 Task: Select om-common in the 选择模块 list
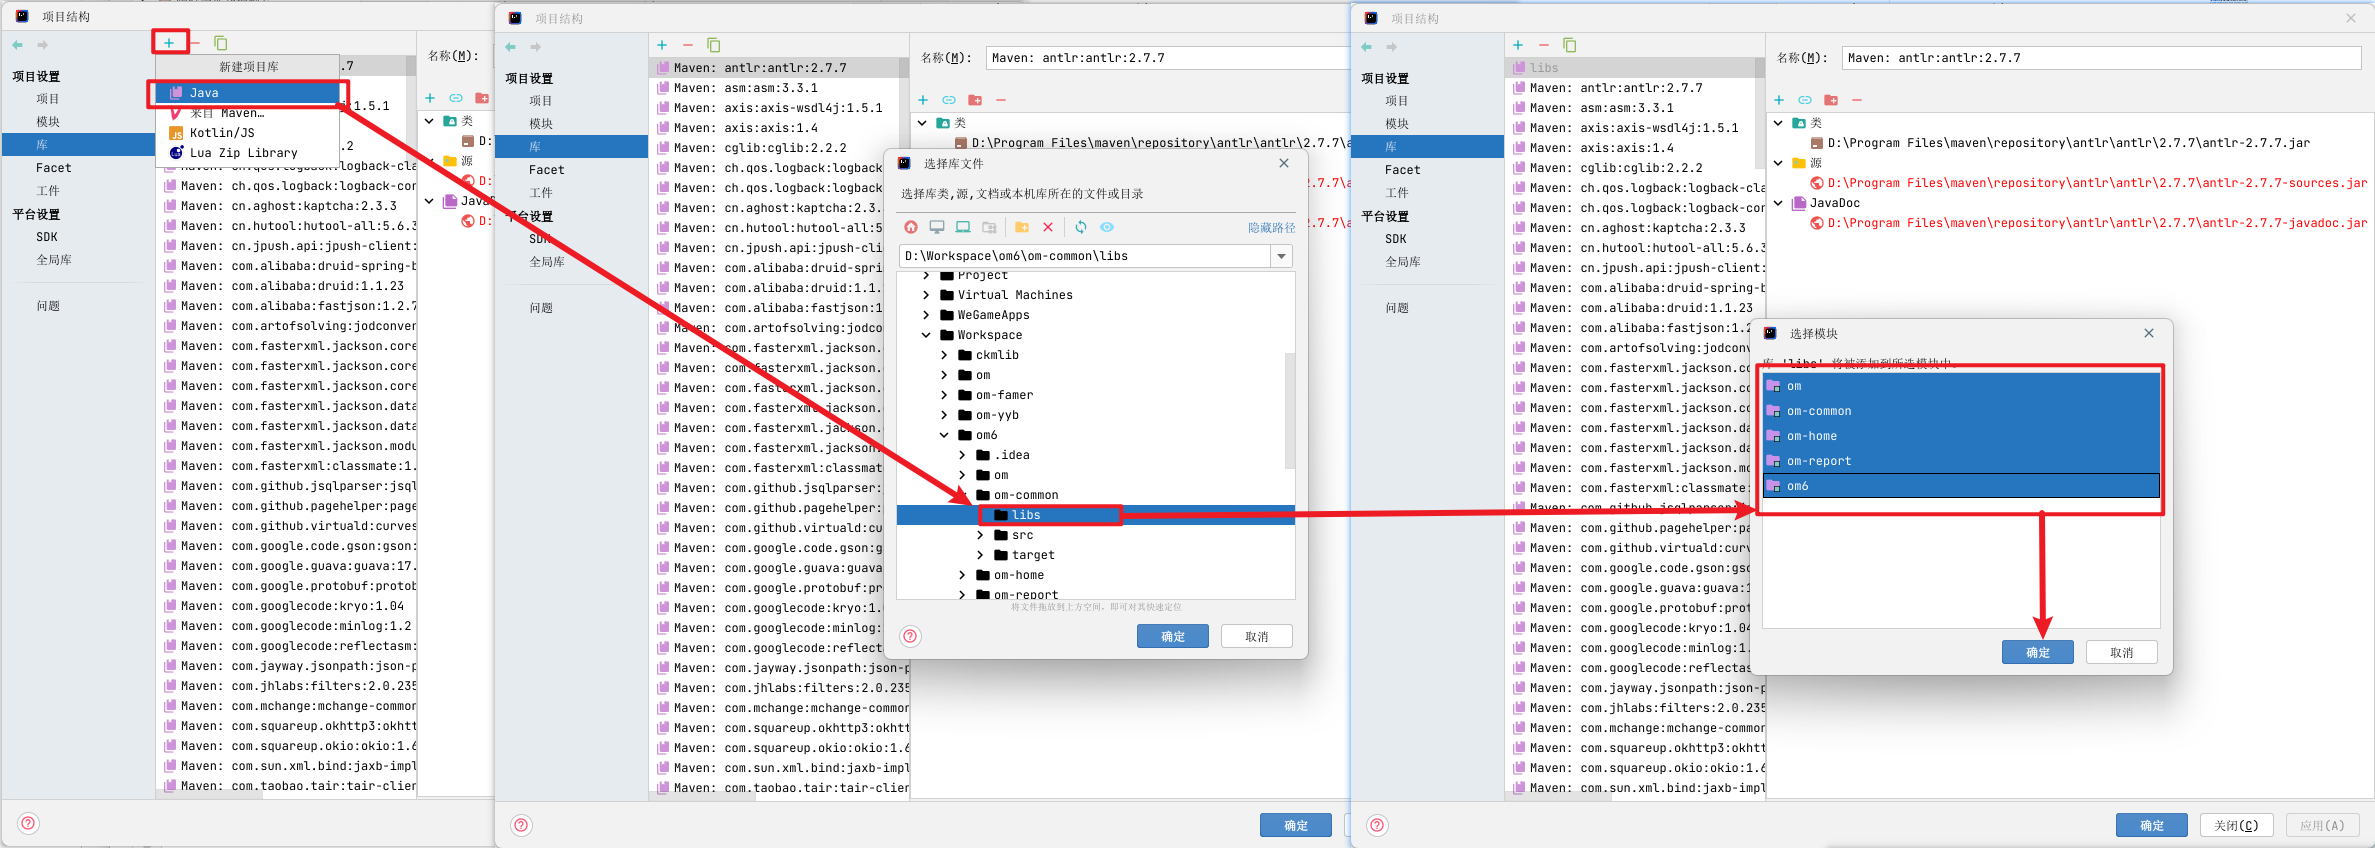point(1961,411)
